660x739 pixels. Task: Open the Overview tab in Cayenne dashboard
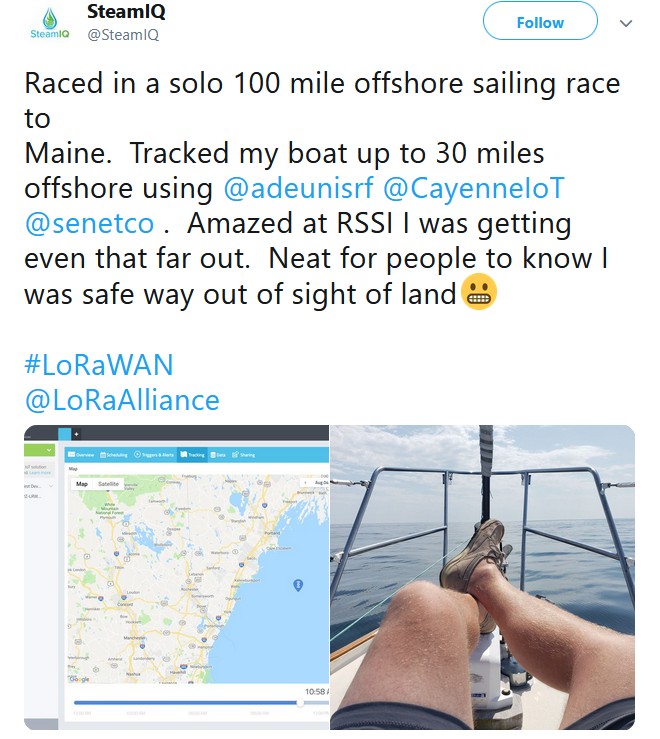(83, 455)
